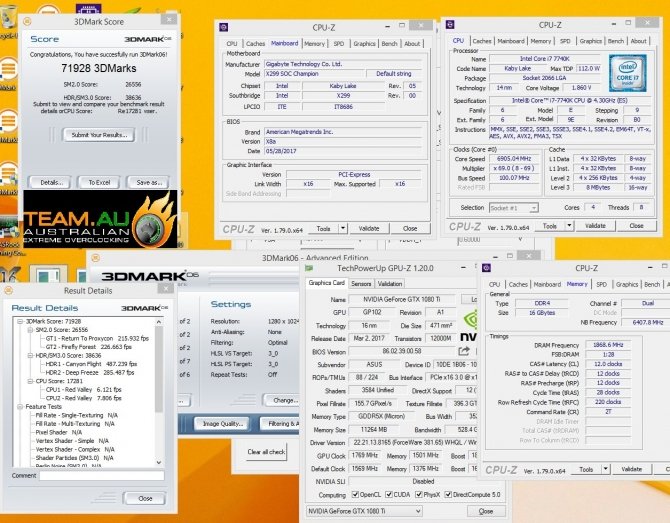
Task: Click Submit Your Results button
Action: pyautogui.click(x=99, y=135)
